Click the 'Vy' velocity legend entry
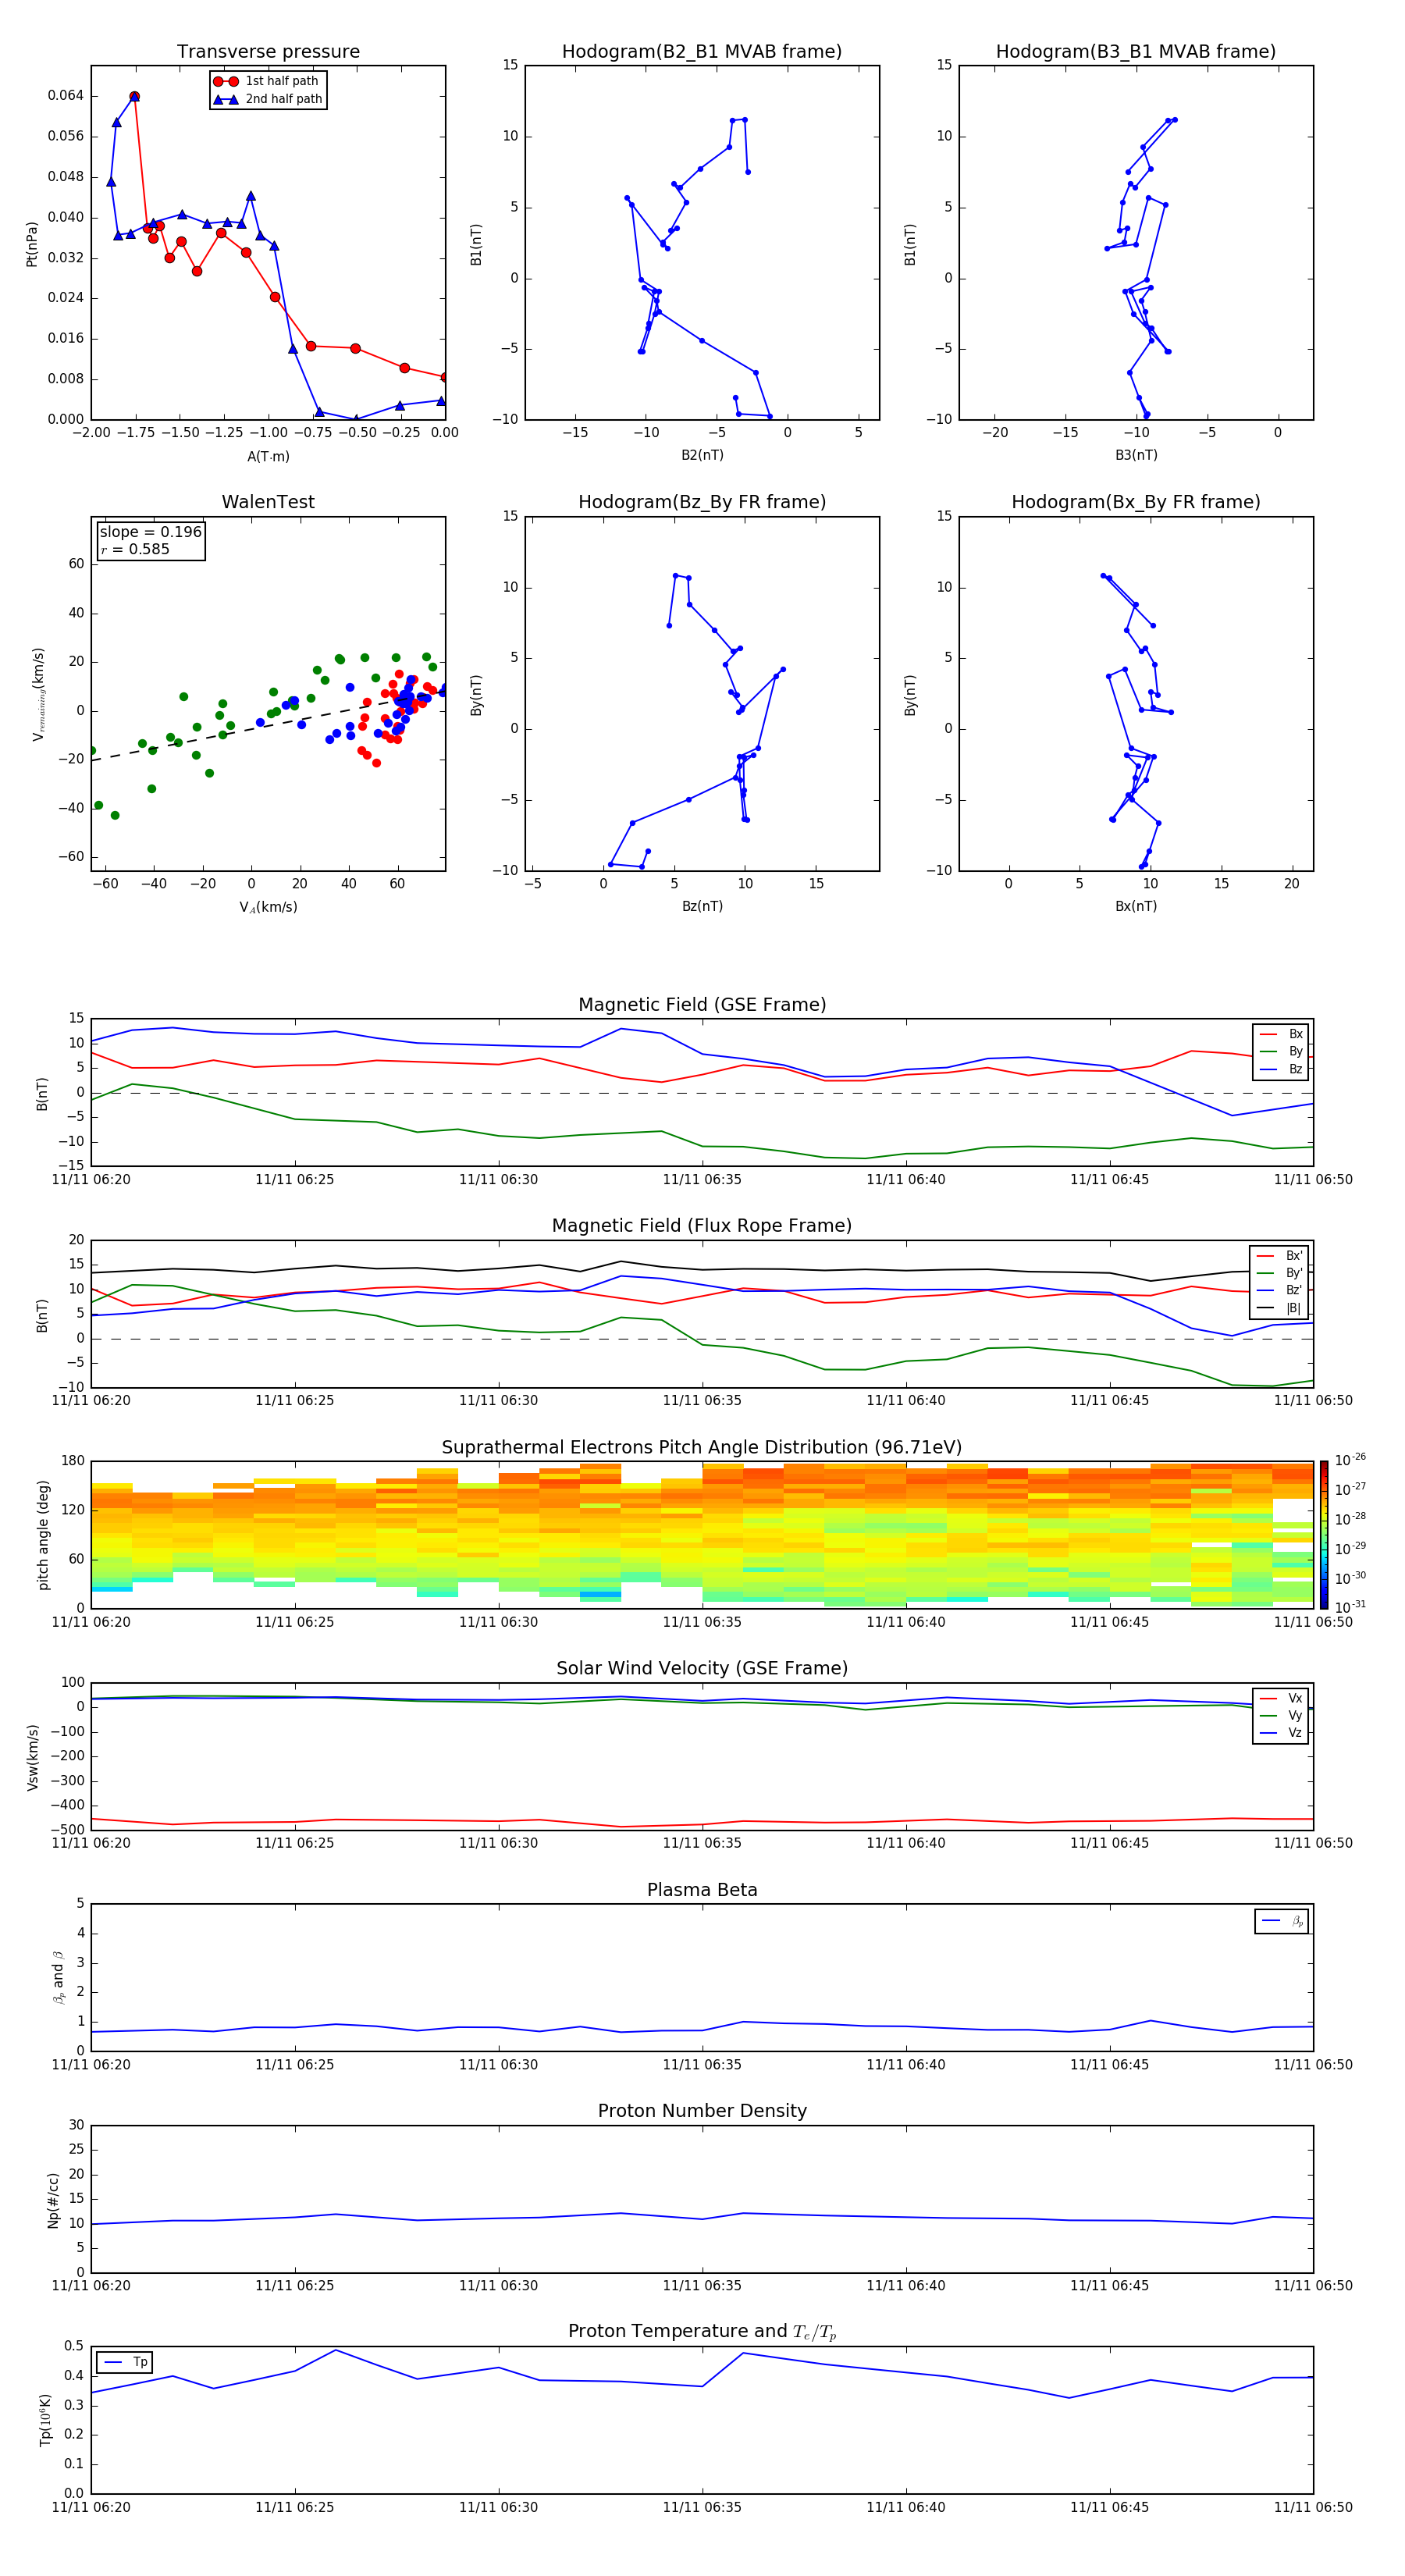This screenshot has height=2576, width=1405. coord(1282,1716)
